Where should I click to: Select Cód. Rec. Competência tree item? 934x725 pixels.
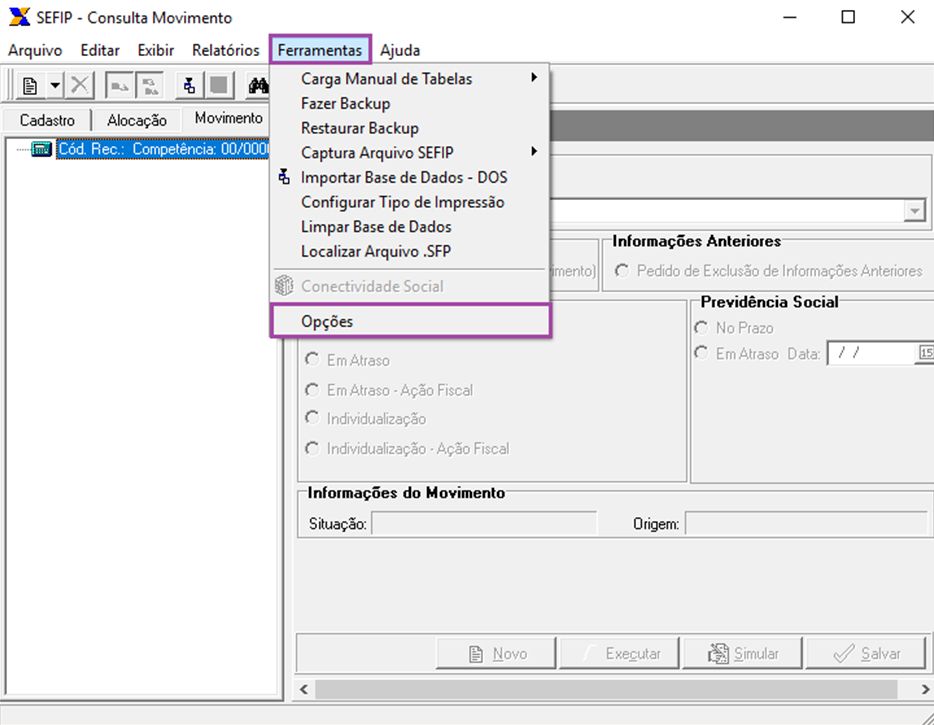pos(164,148)
